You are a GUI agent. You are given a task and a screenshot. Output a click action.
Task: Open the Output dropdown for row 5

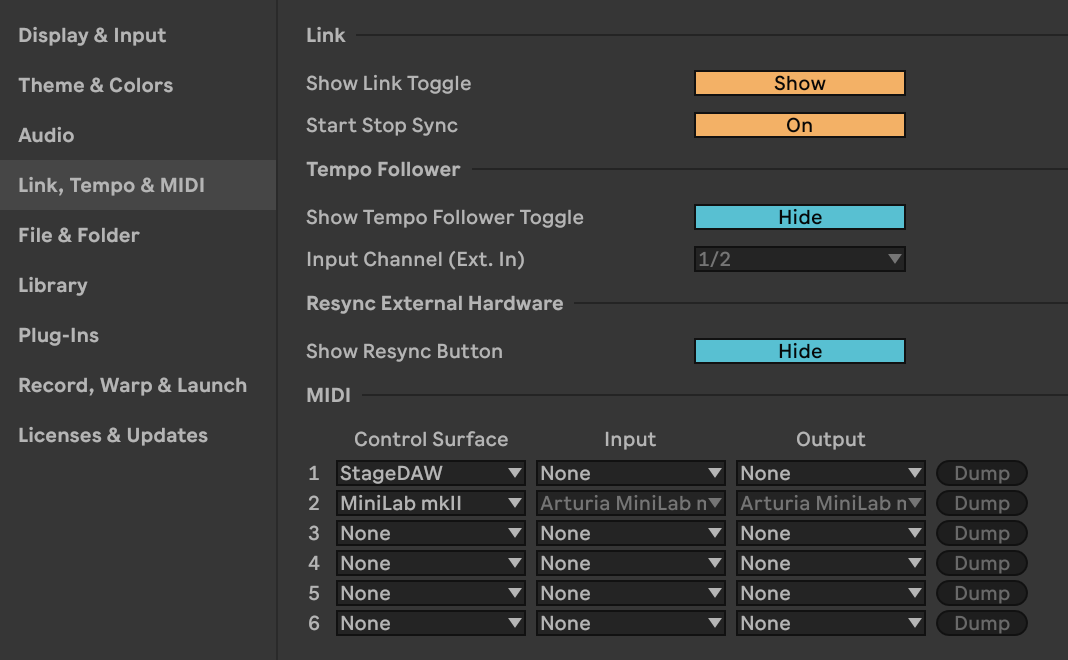[x=830, y=593]
